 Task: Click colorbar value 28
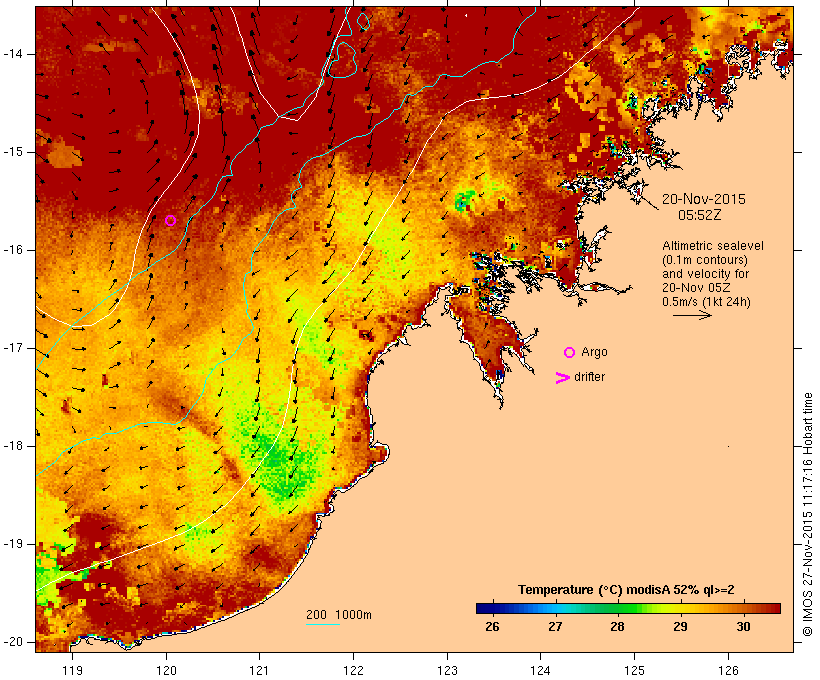tap(617, 627)
